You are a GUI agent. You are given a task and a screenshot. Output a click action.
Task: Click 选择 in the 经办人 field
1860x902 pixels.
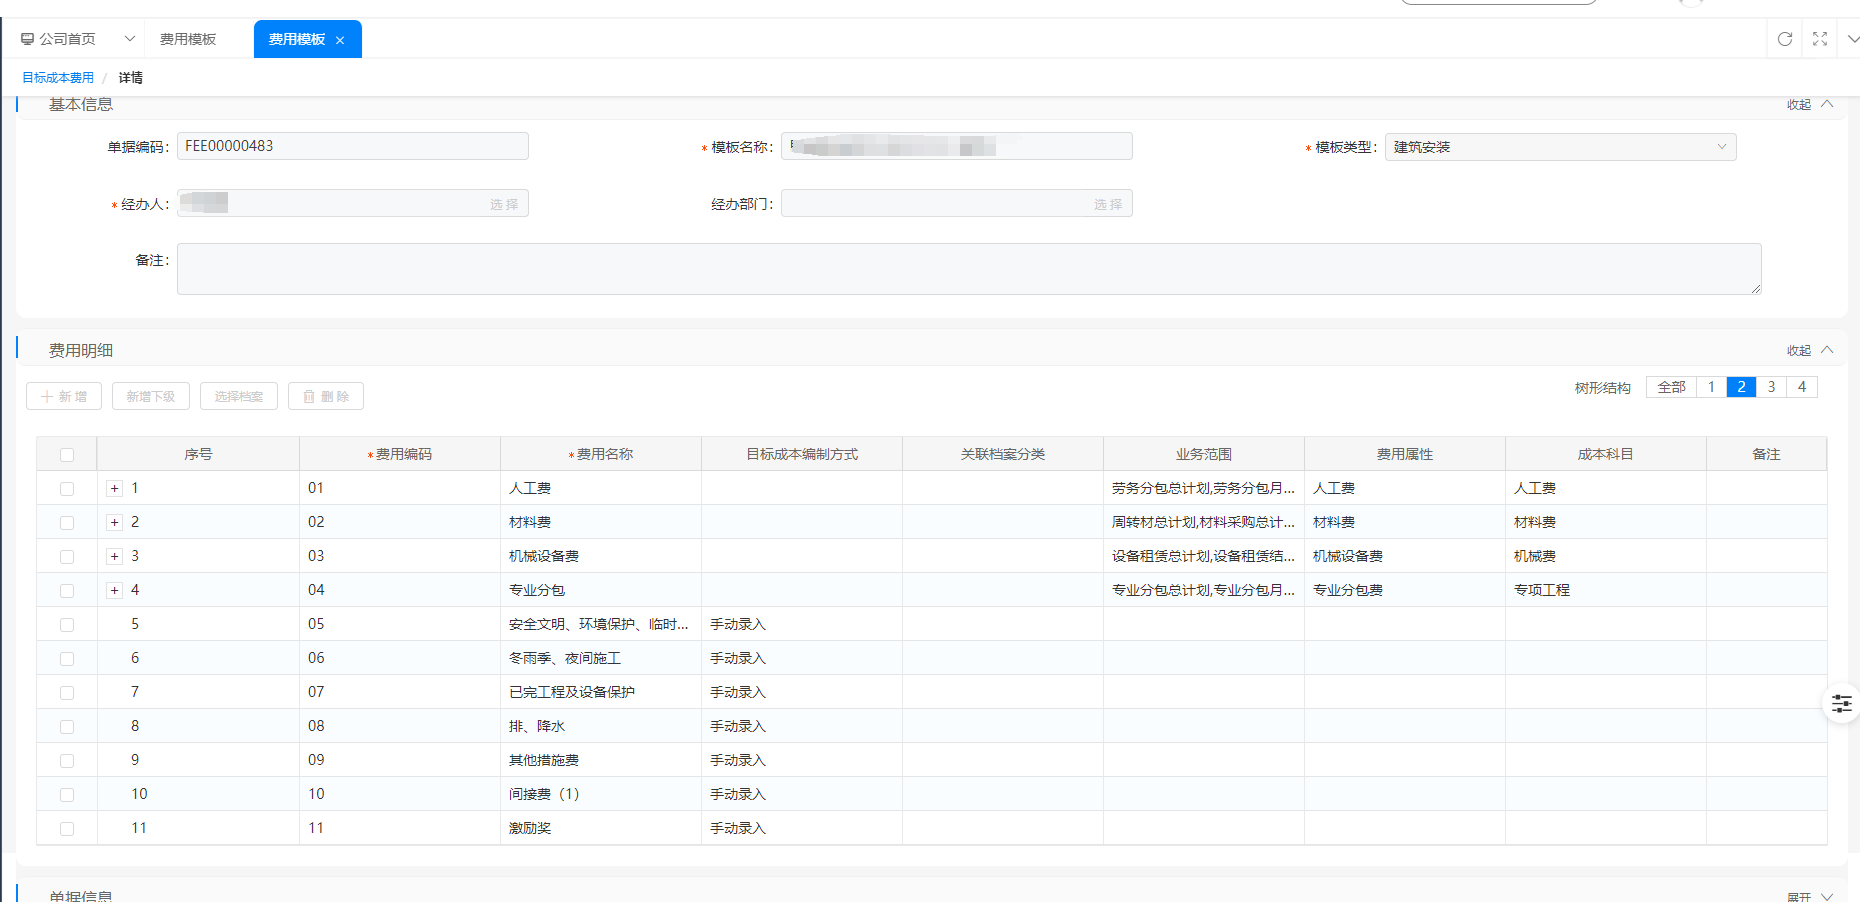click(504, 204)
